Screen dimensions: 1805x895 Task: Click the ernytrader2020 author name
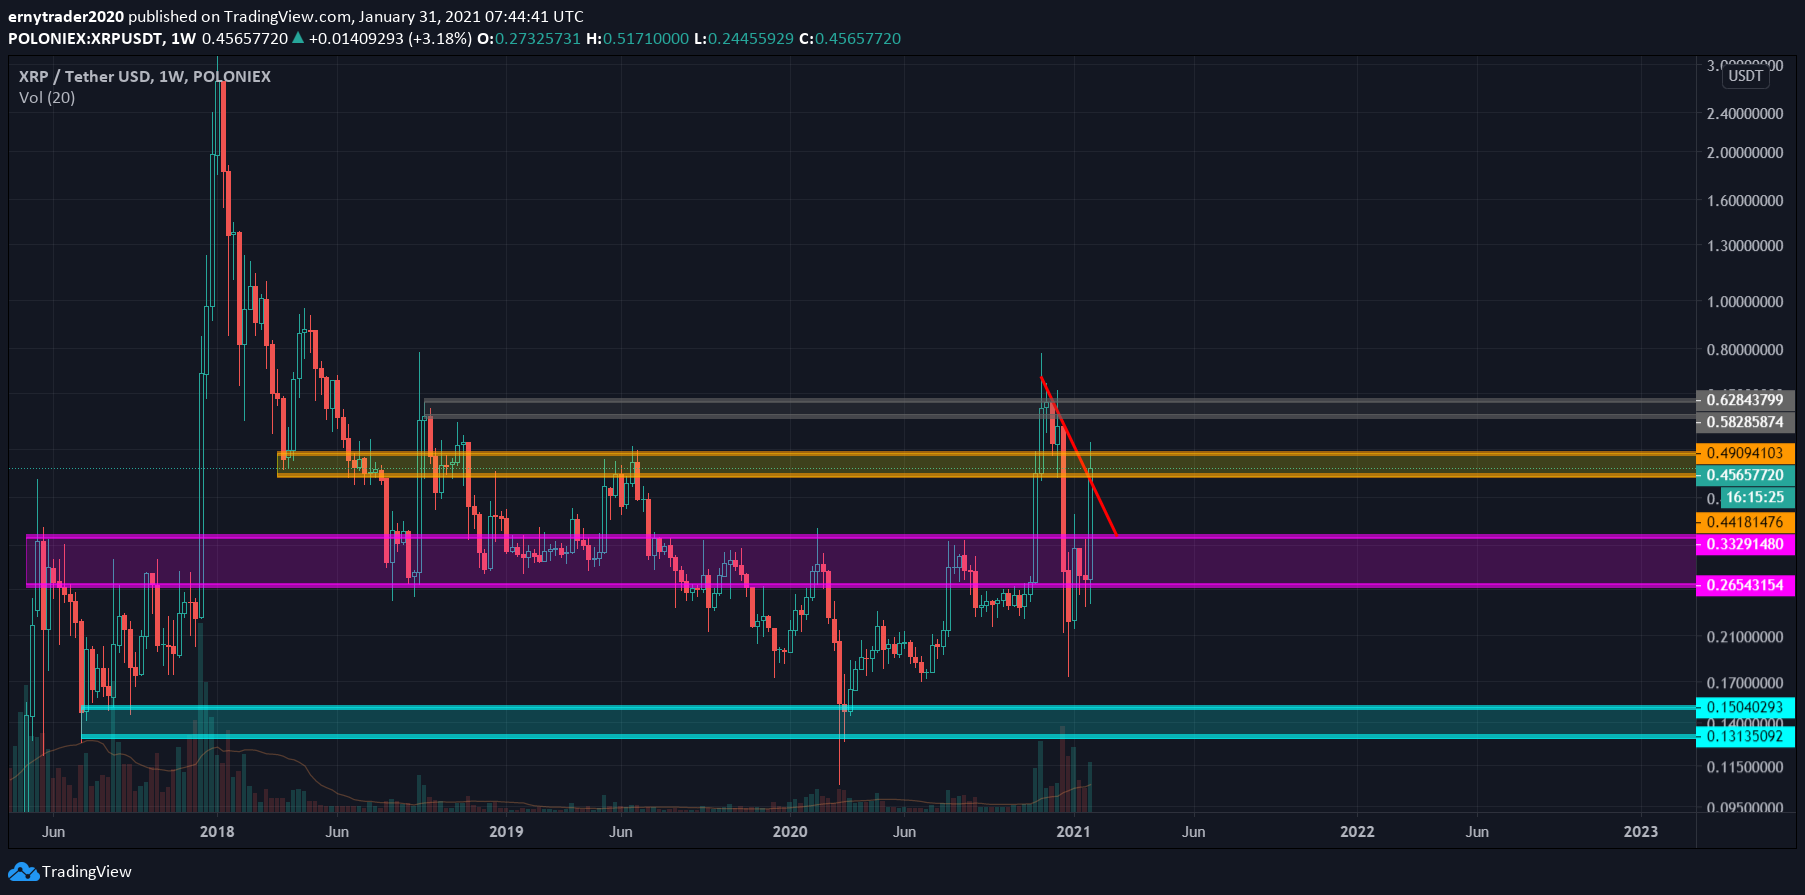pyautogui.click(x=66, y=16)
